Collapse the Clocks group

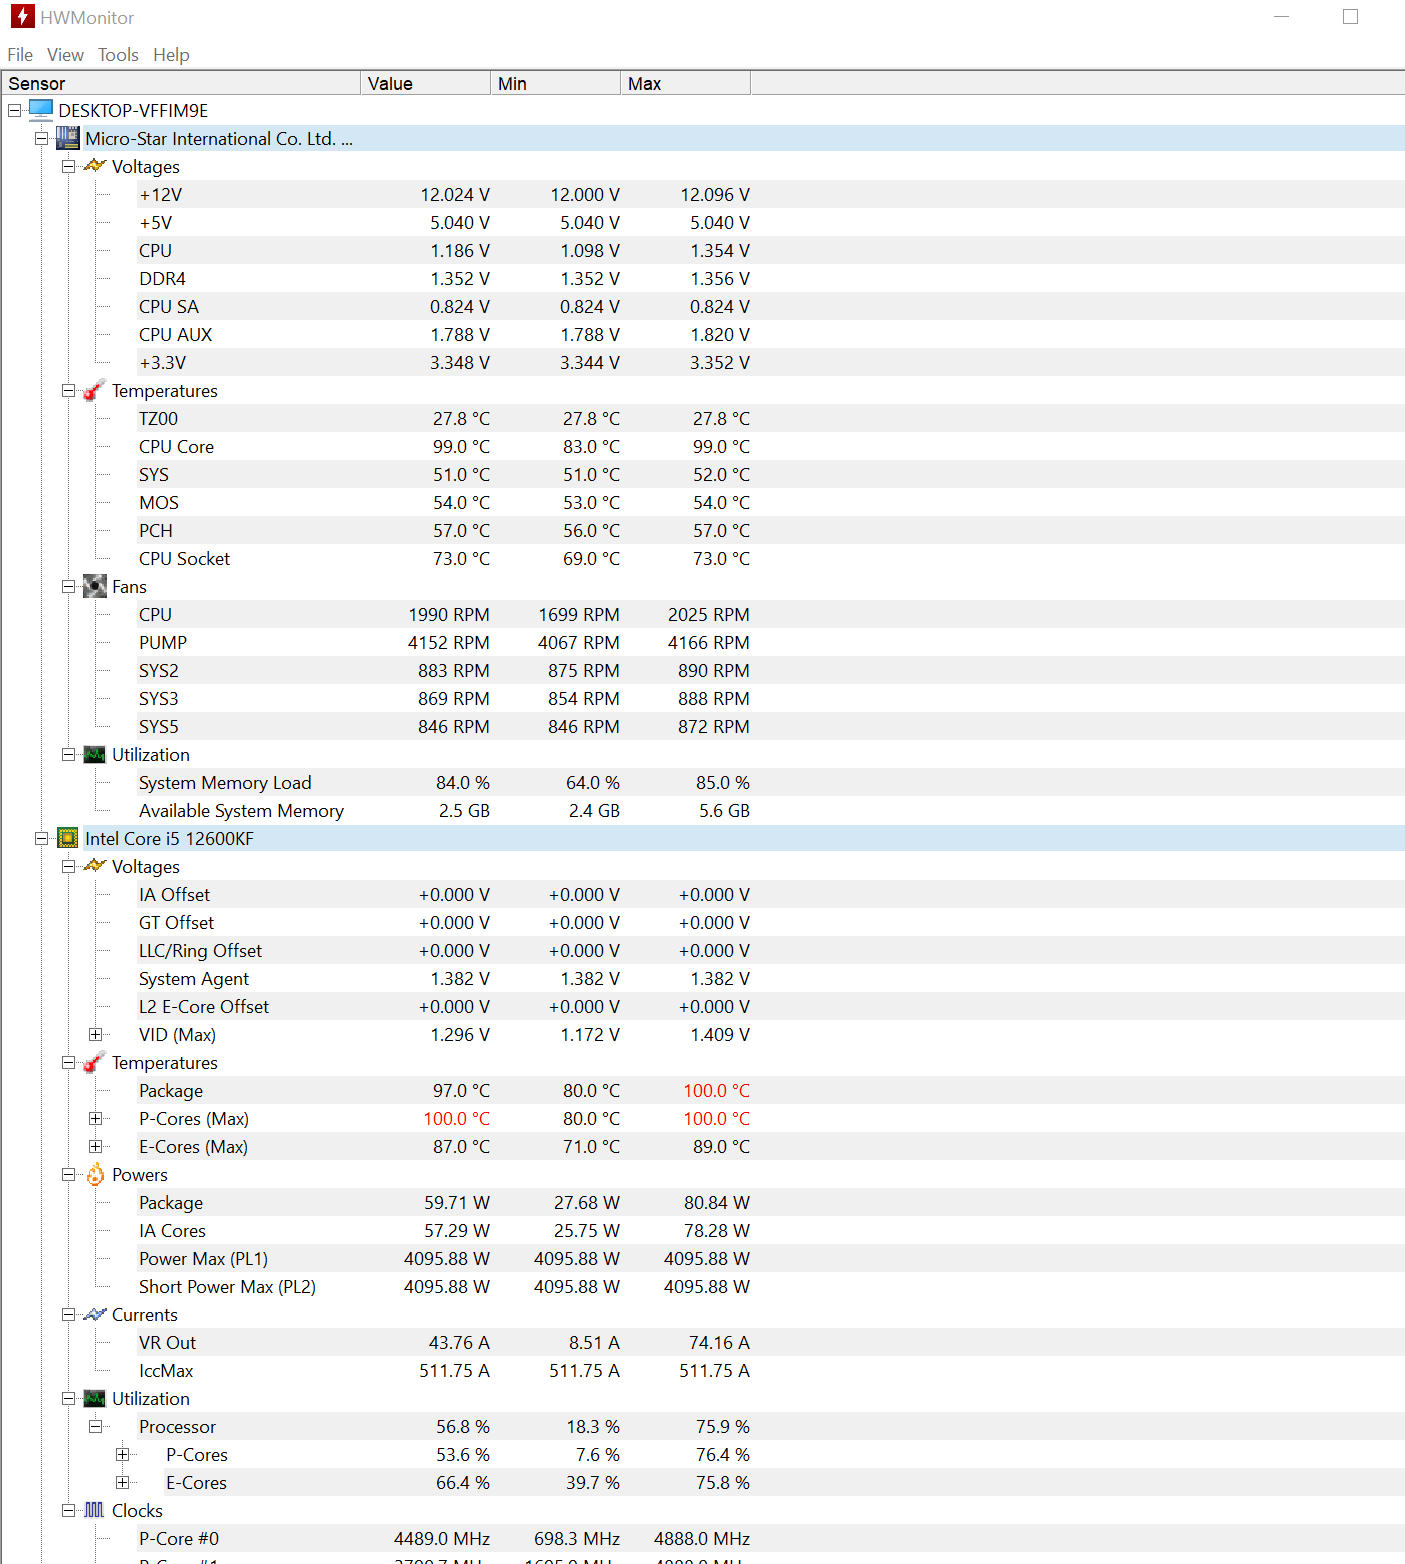click(69, 1510)
